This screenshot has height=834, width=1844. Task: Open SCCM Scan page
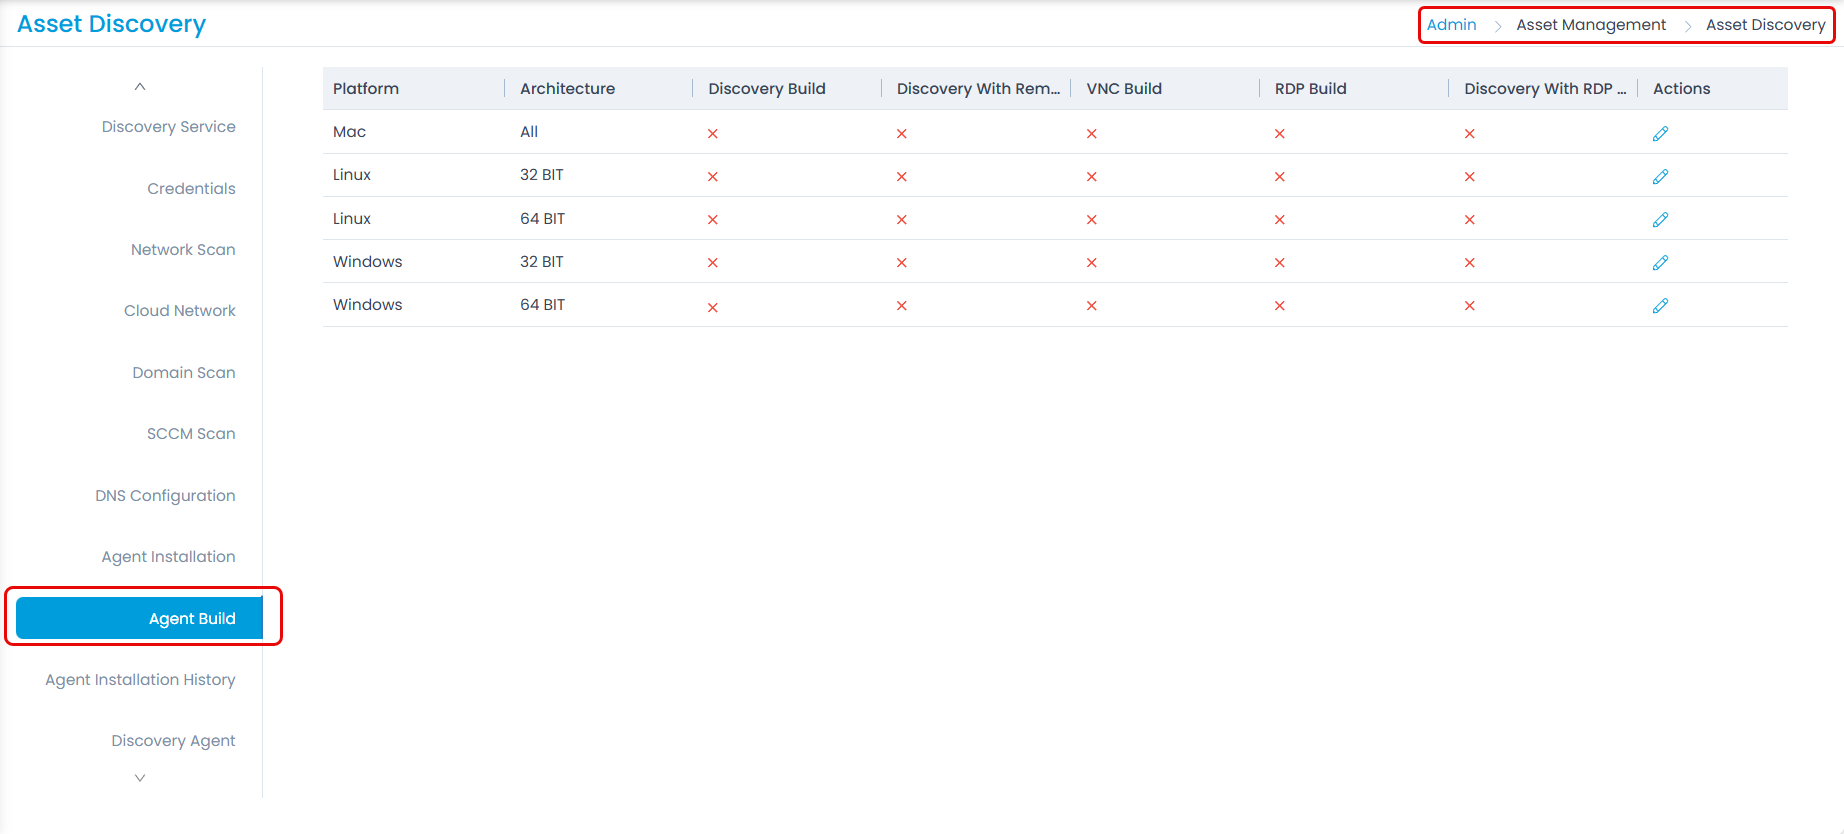pos(191,434)
